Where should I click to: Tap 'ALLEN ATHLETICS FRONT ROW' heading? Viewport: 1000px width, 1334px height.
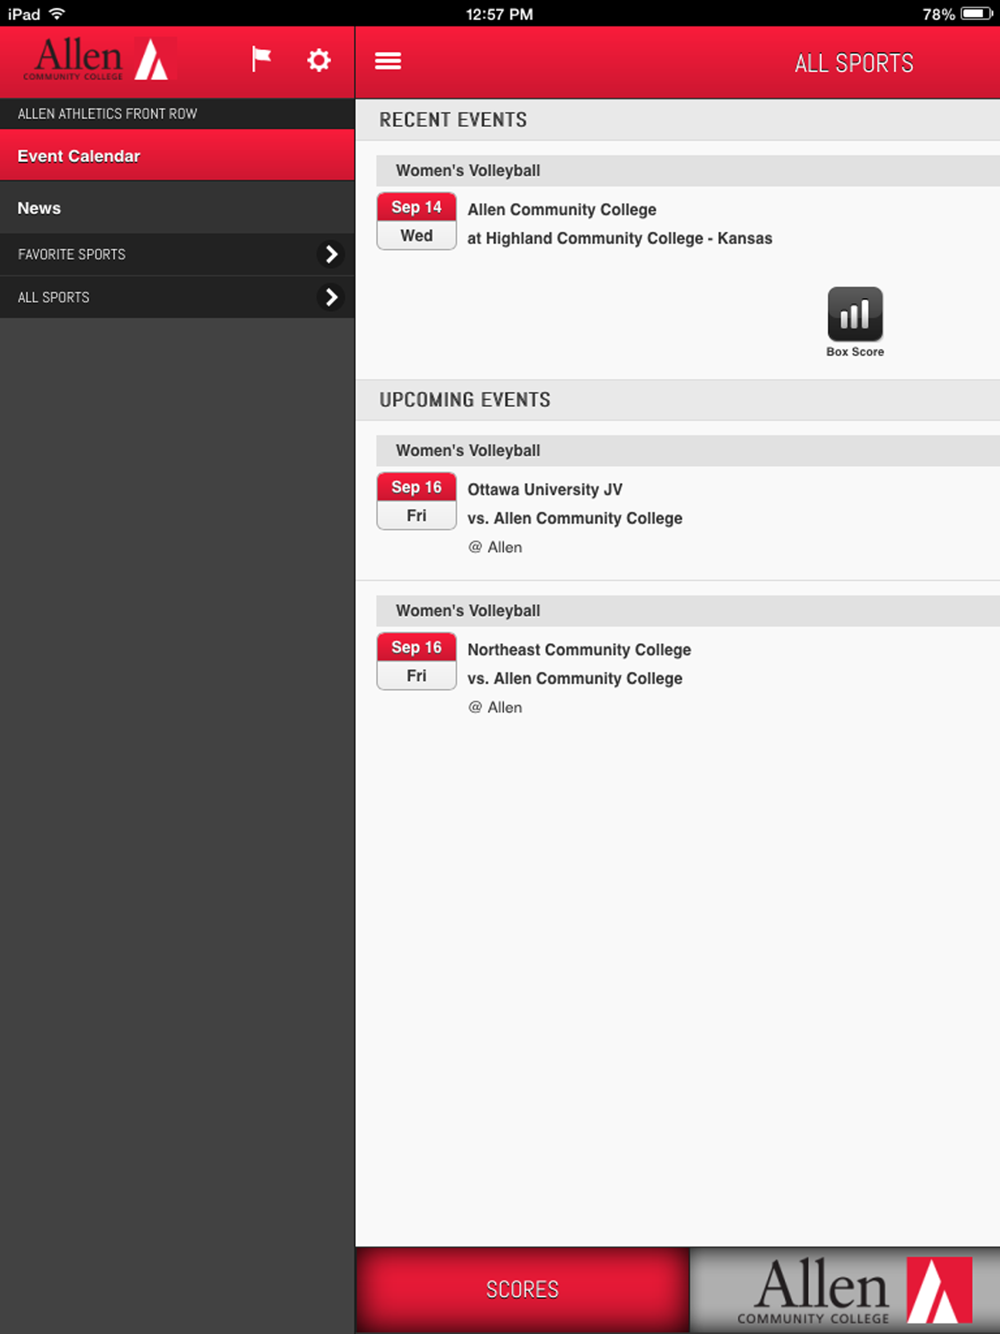coord(107,114)
